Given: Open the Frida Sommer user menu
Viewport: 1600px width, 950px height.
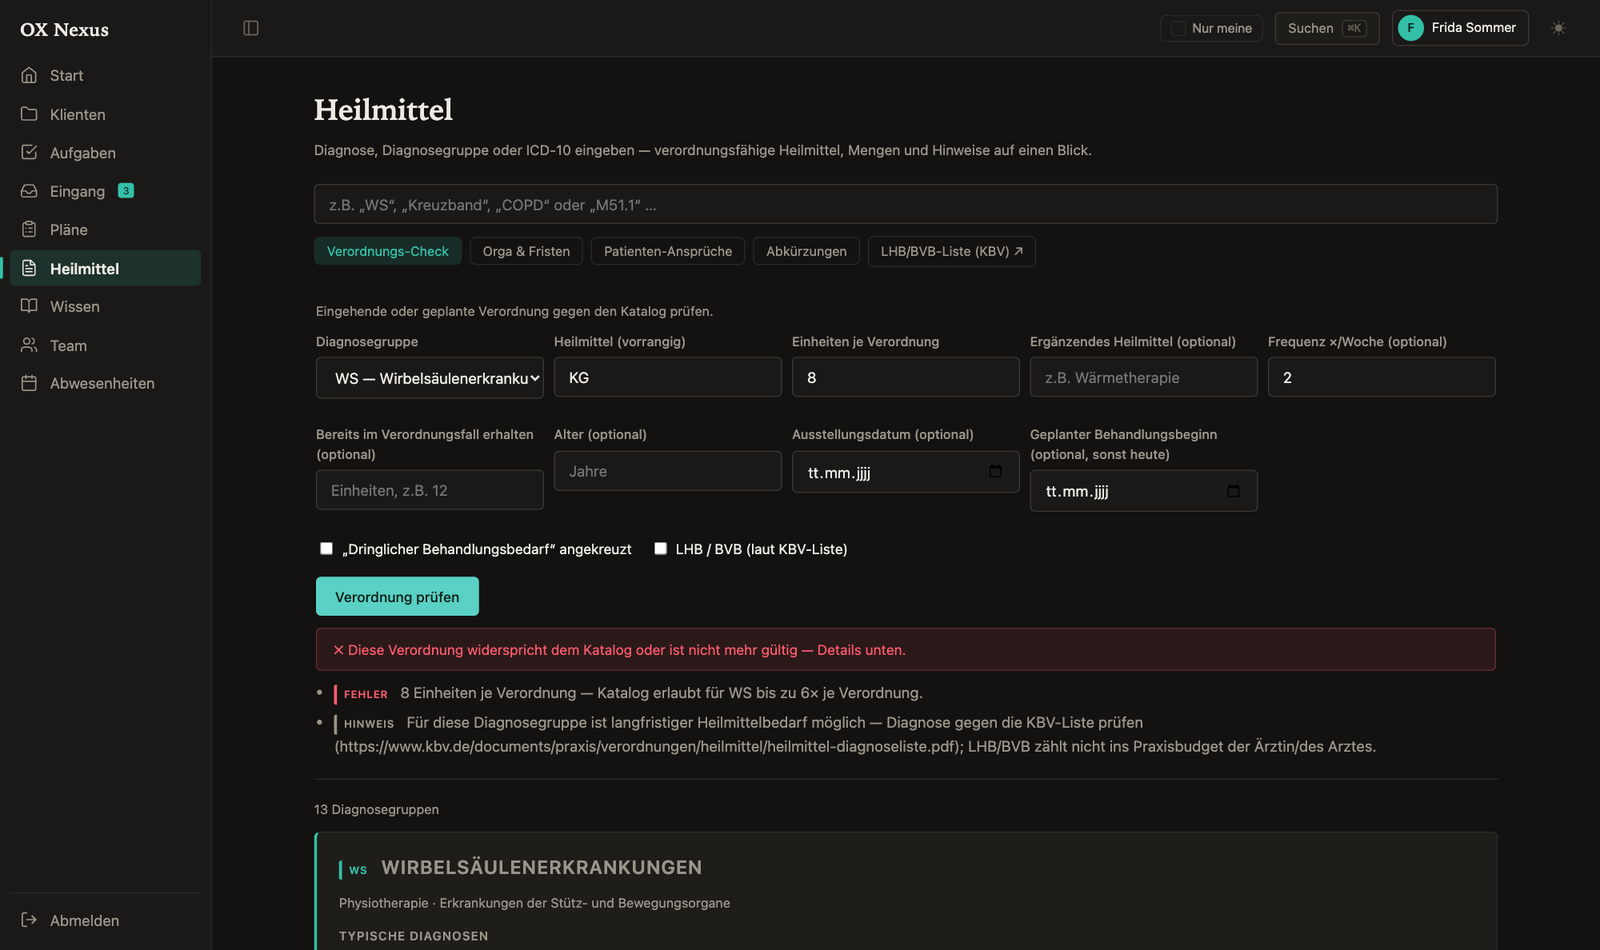Looking at the screenshot, I should [1460, 28].
